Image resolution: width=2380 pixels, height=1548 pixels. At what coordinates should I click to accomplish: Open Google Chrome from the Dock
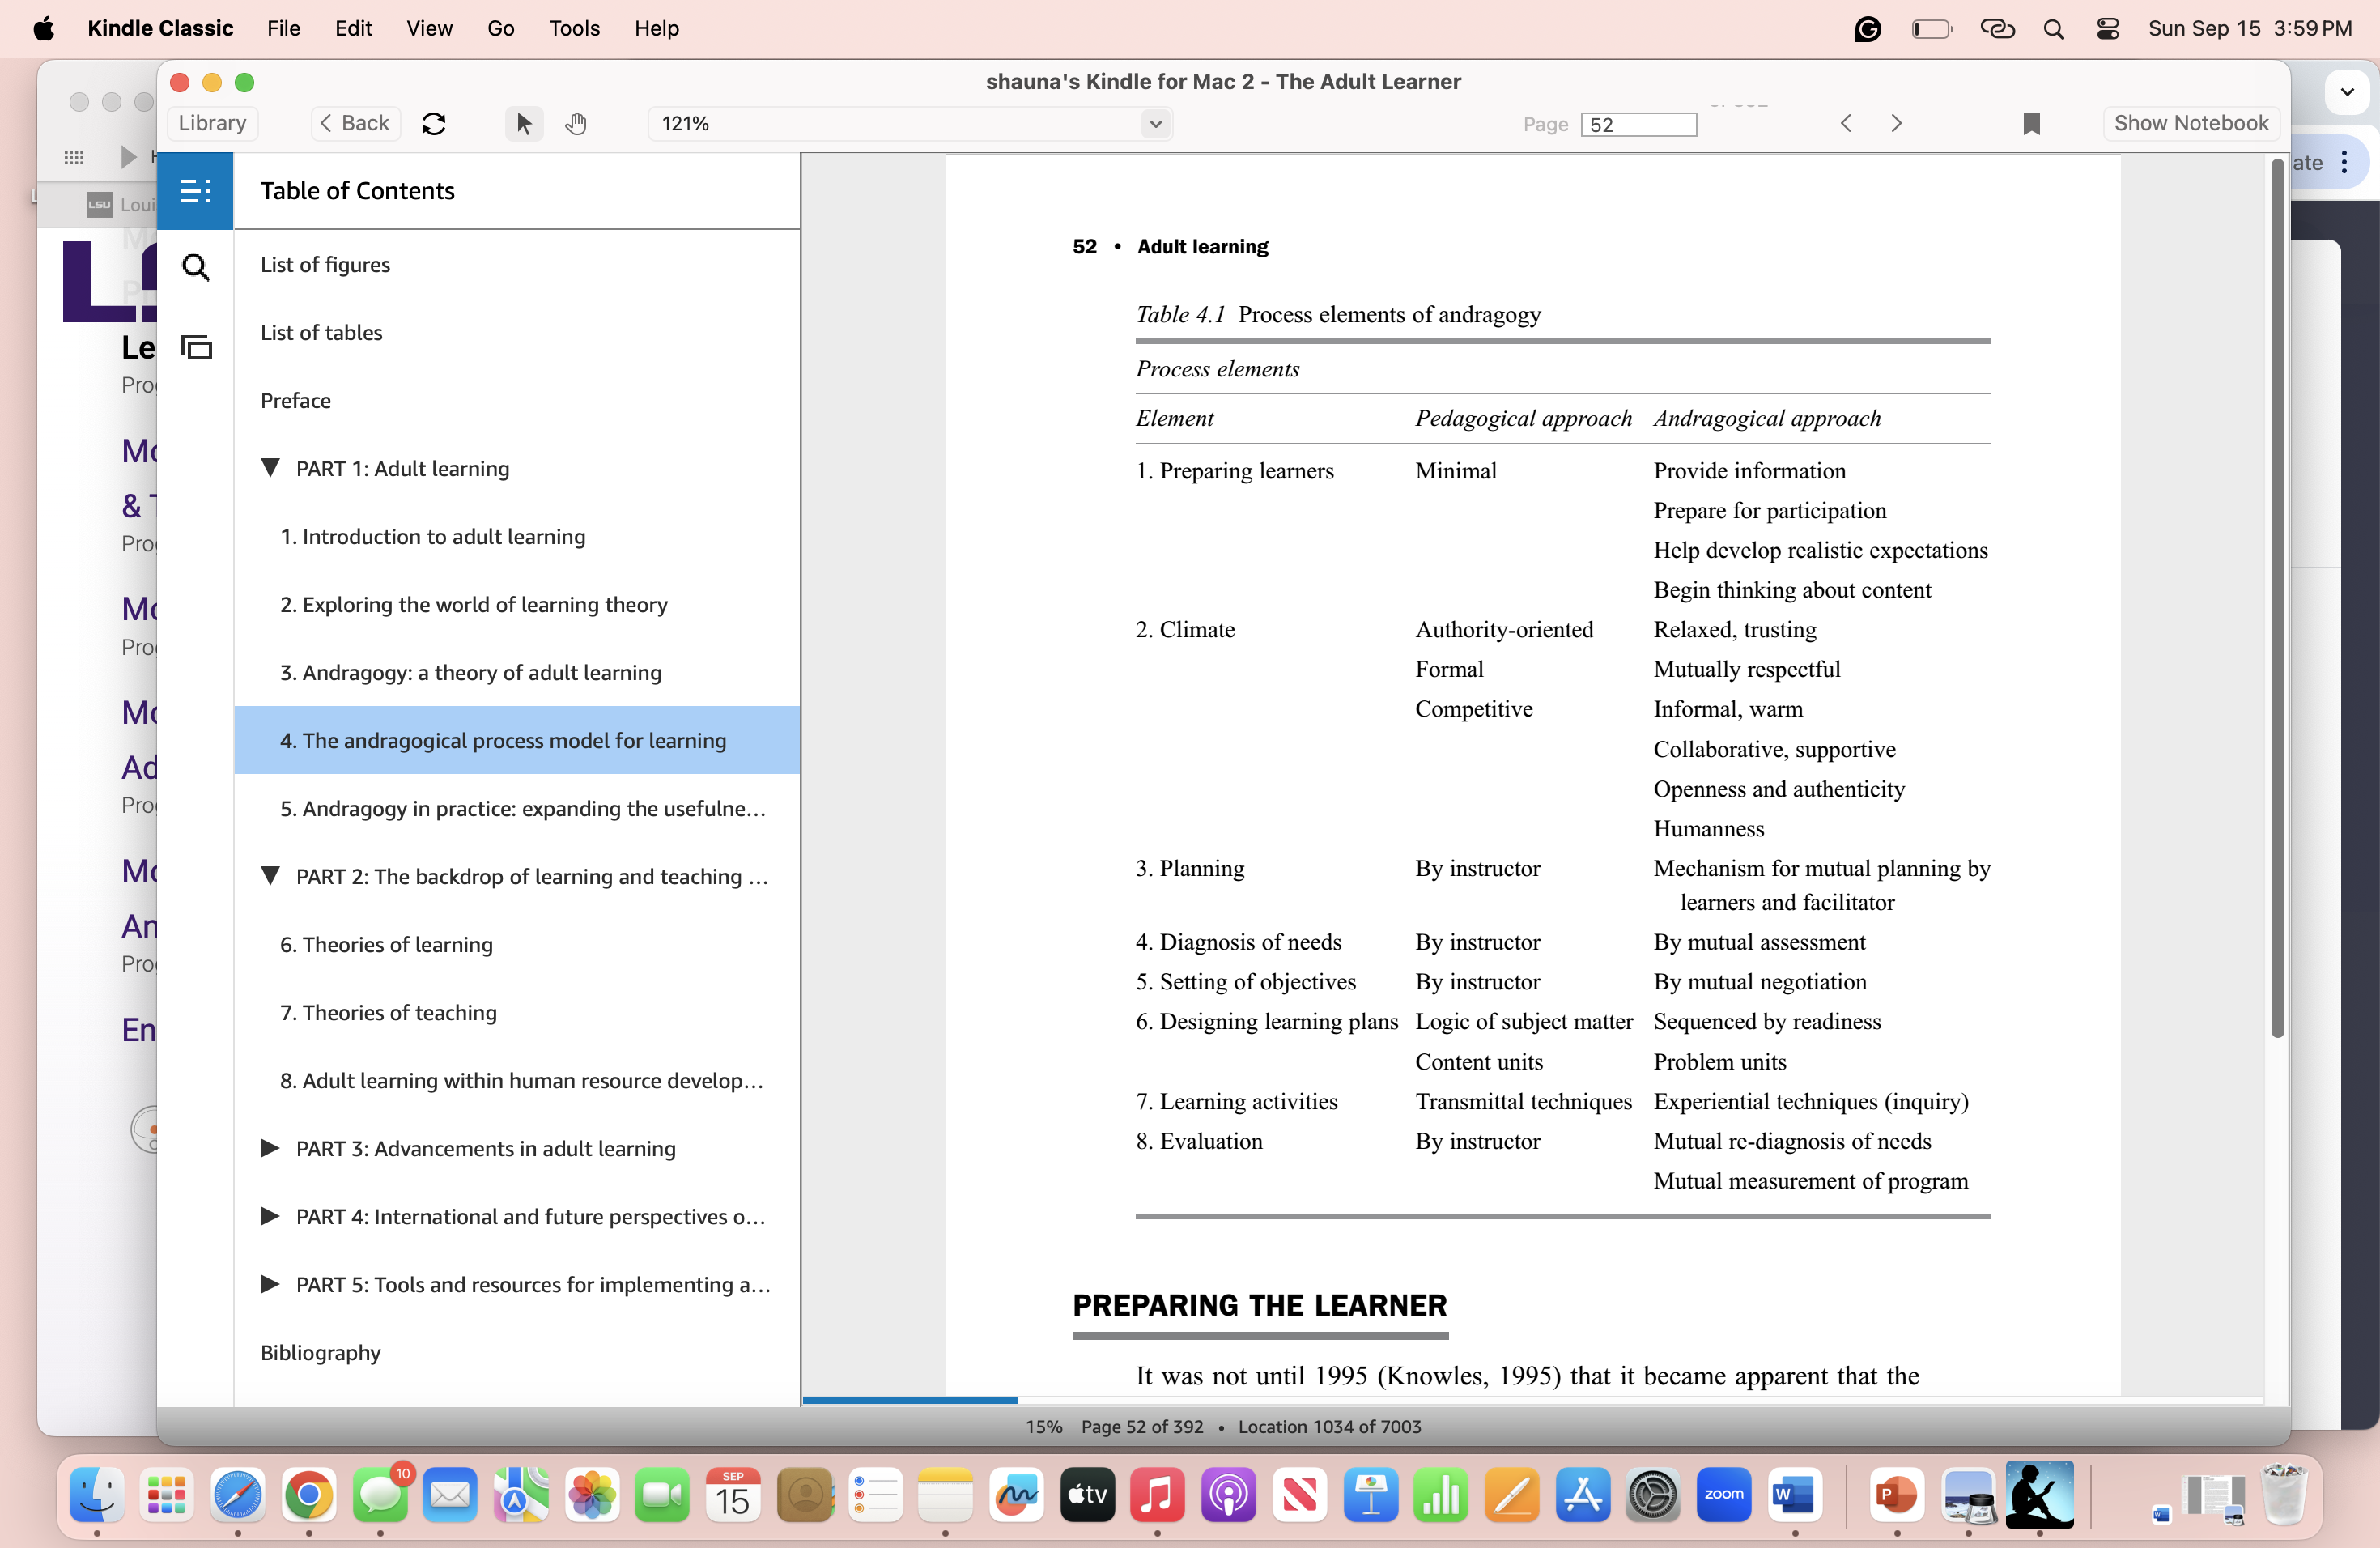309,1495
